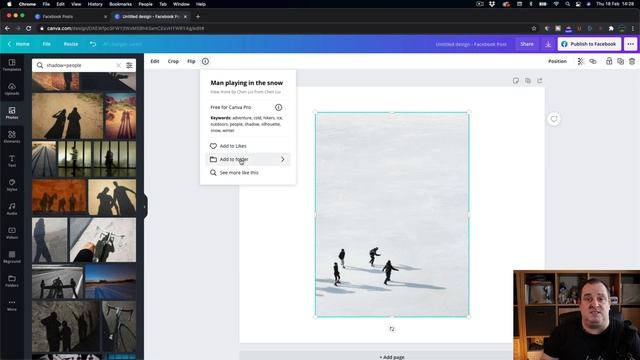Click the Share button
640x360 pixels.
click(527, 44)
